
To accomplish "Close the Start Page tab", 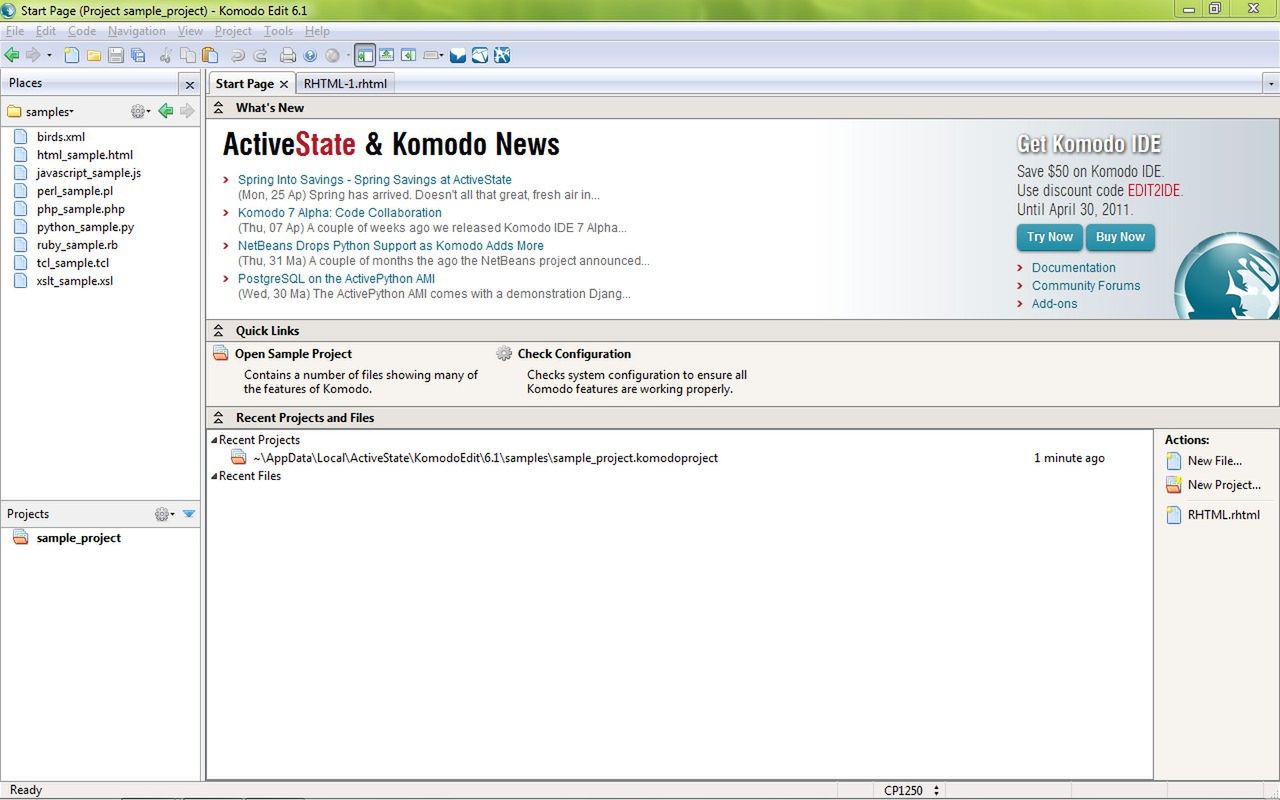I will [x=284, y=84].
